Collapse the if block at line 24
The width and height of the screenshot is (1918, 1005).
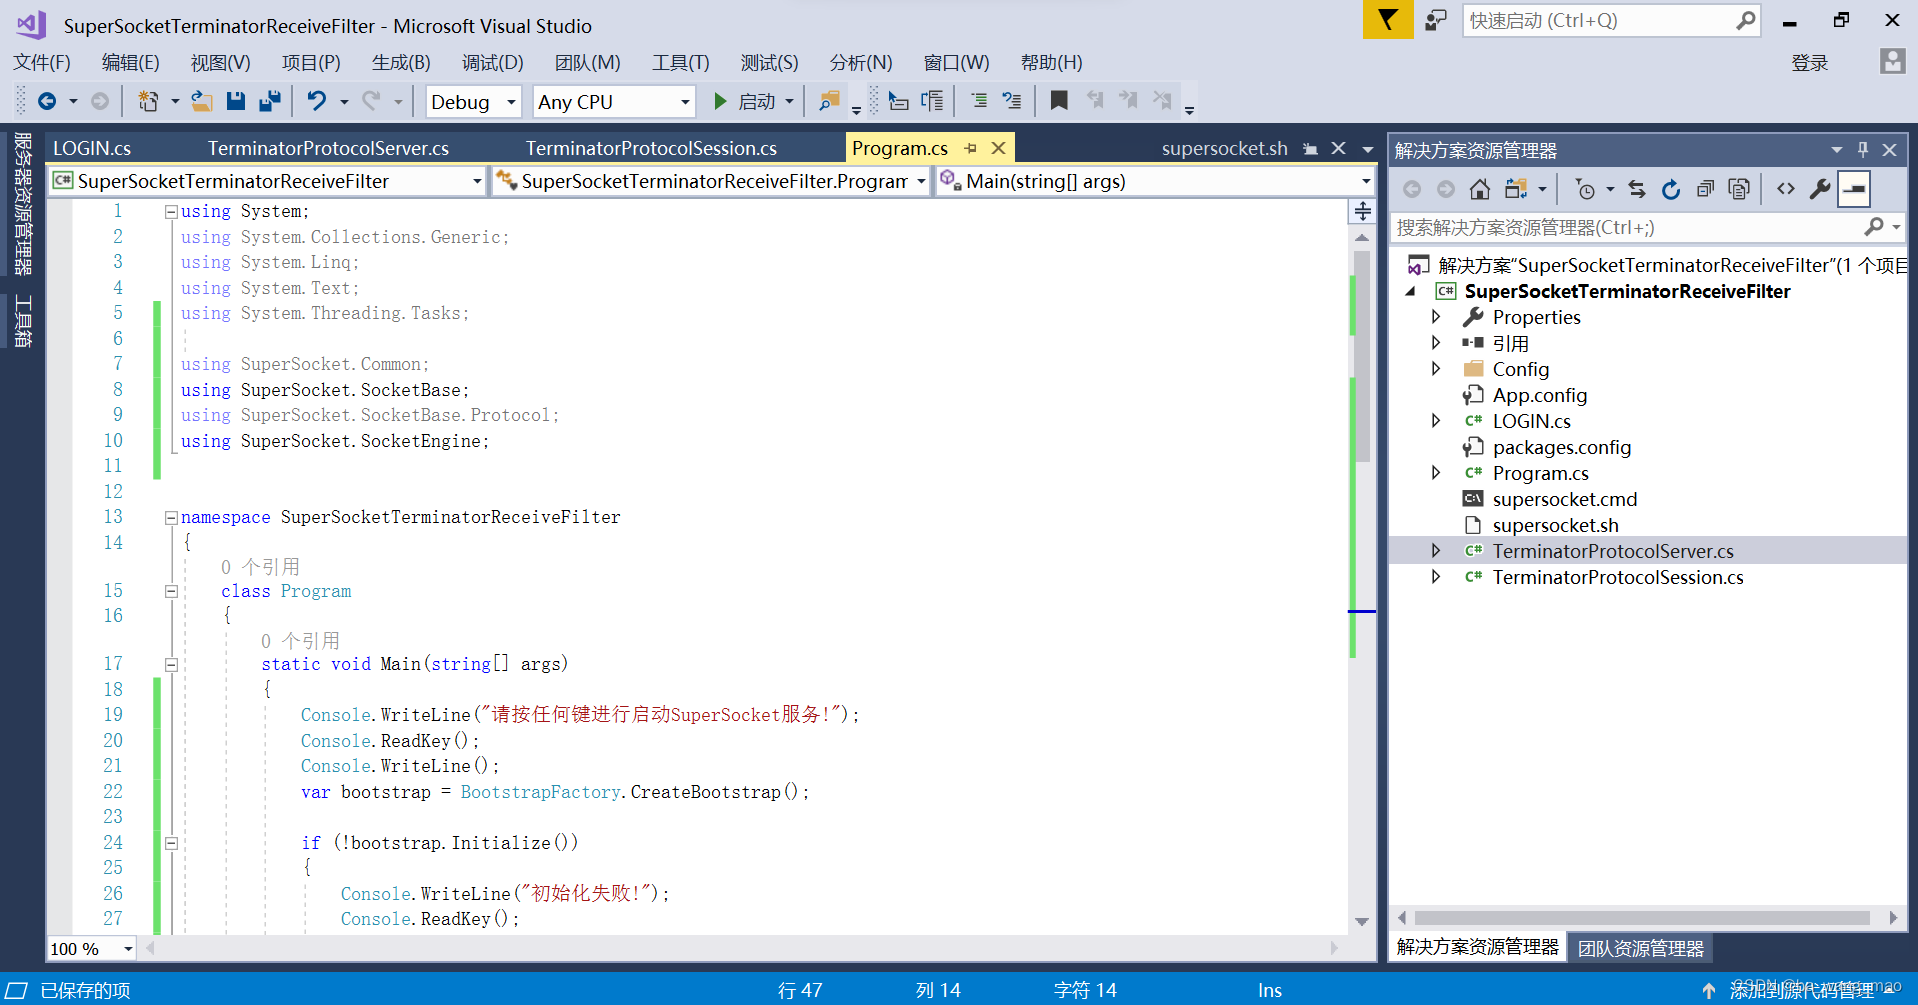(171, 843)
